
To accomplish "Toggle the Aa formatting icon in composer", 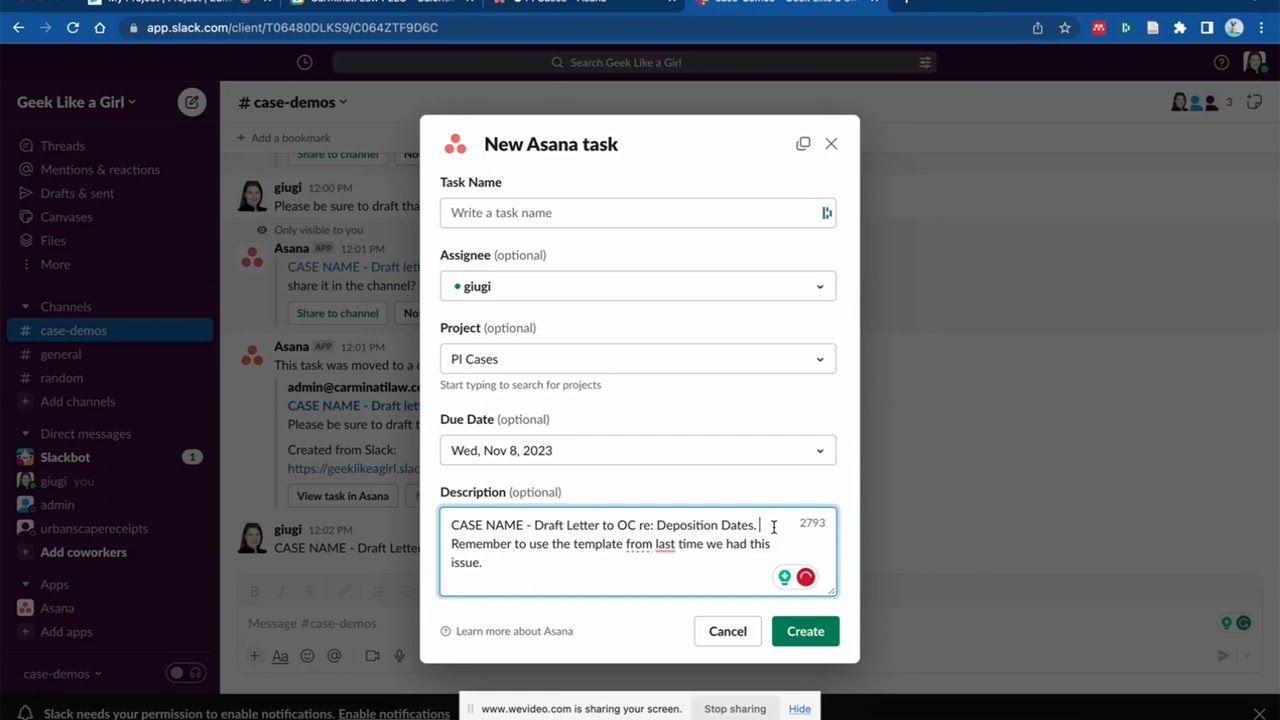I will 280,656.
